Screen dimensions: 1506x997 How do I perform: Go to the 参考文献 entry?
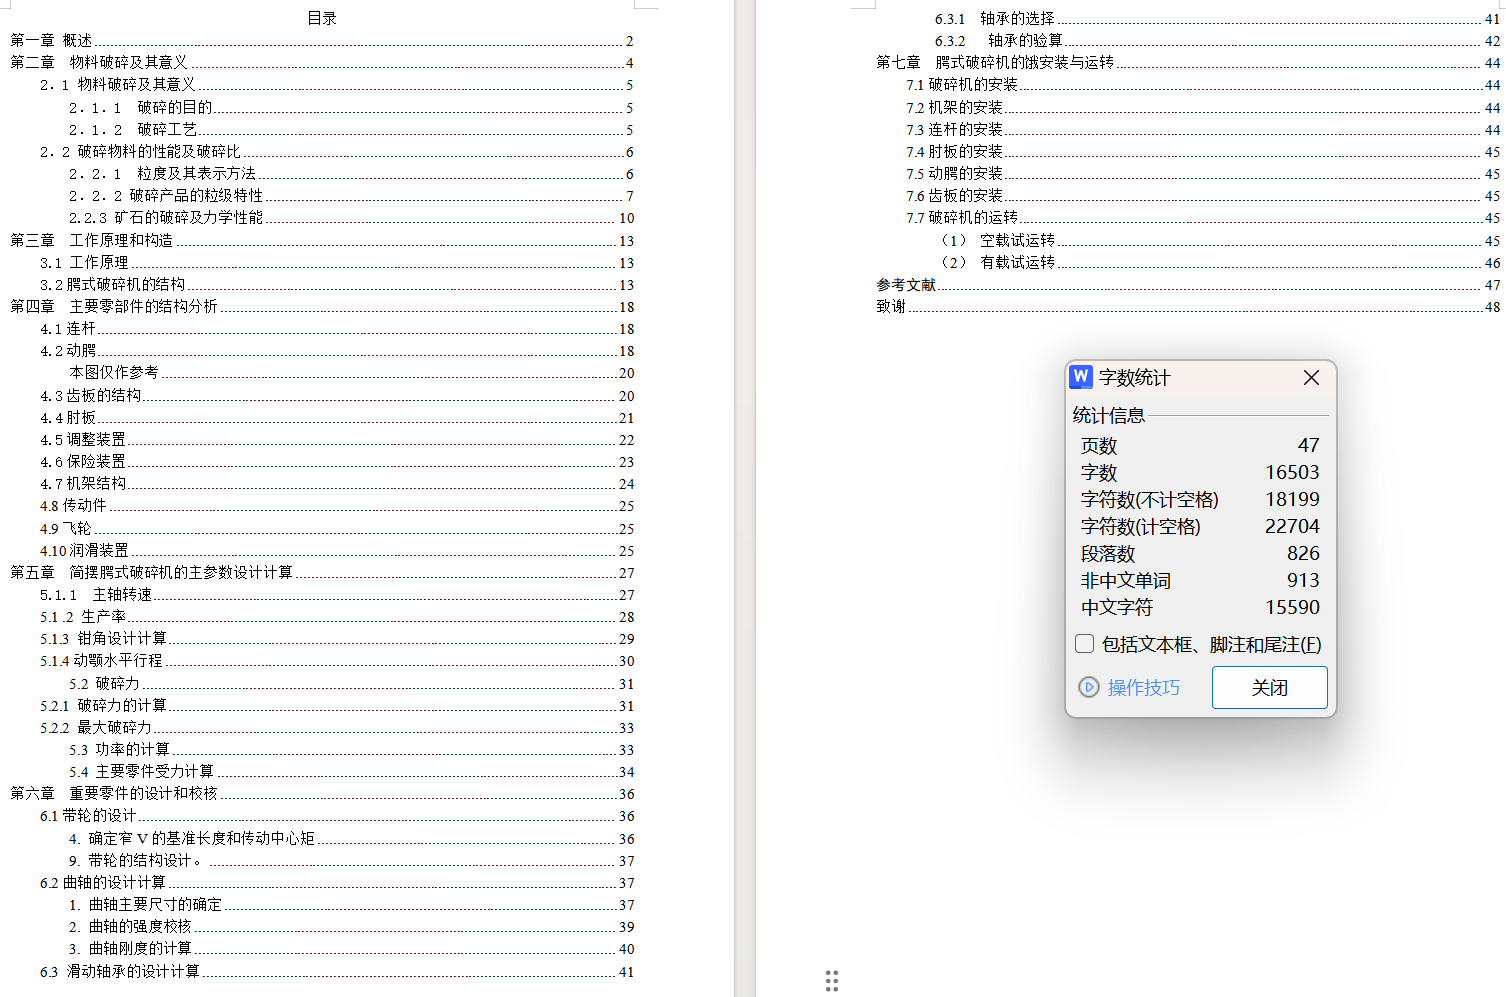[x=1188, y=284]
